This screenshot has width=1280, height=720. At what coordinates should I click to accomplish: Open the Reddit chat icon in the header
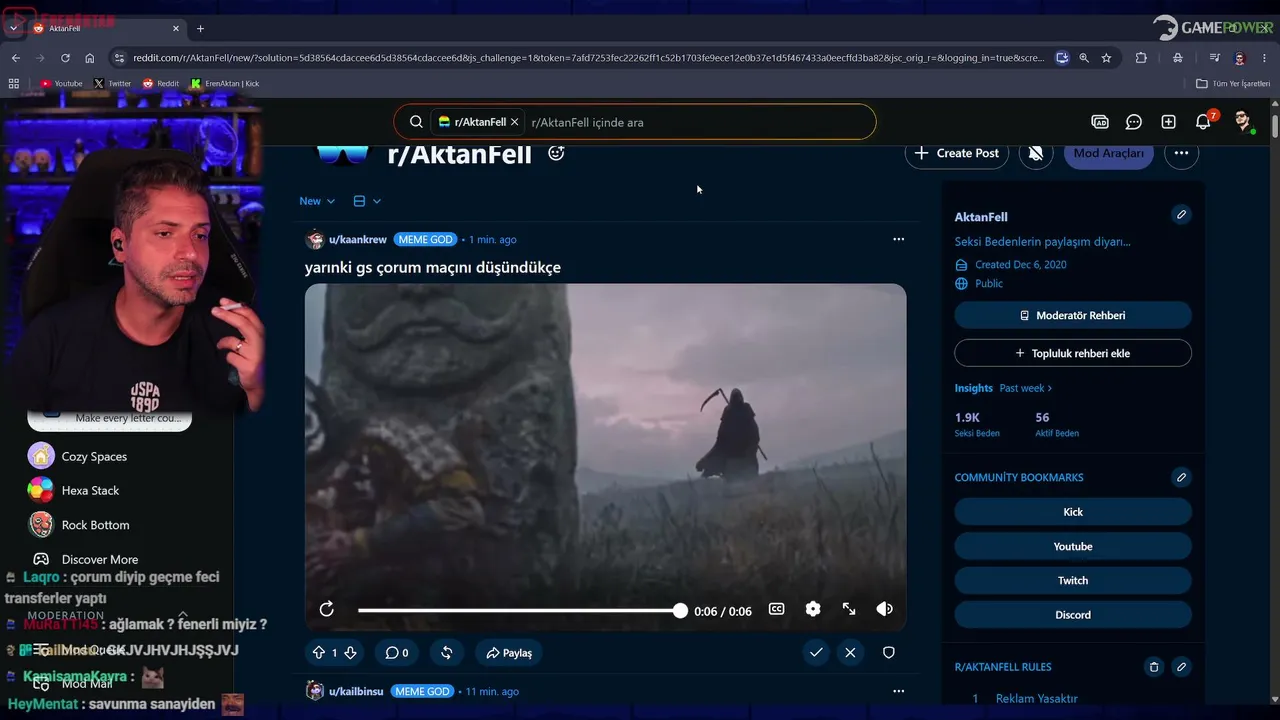coord(1134,122)
